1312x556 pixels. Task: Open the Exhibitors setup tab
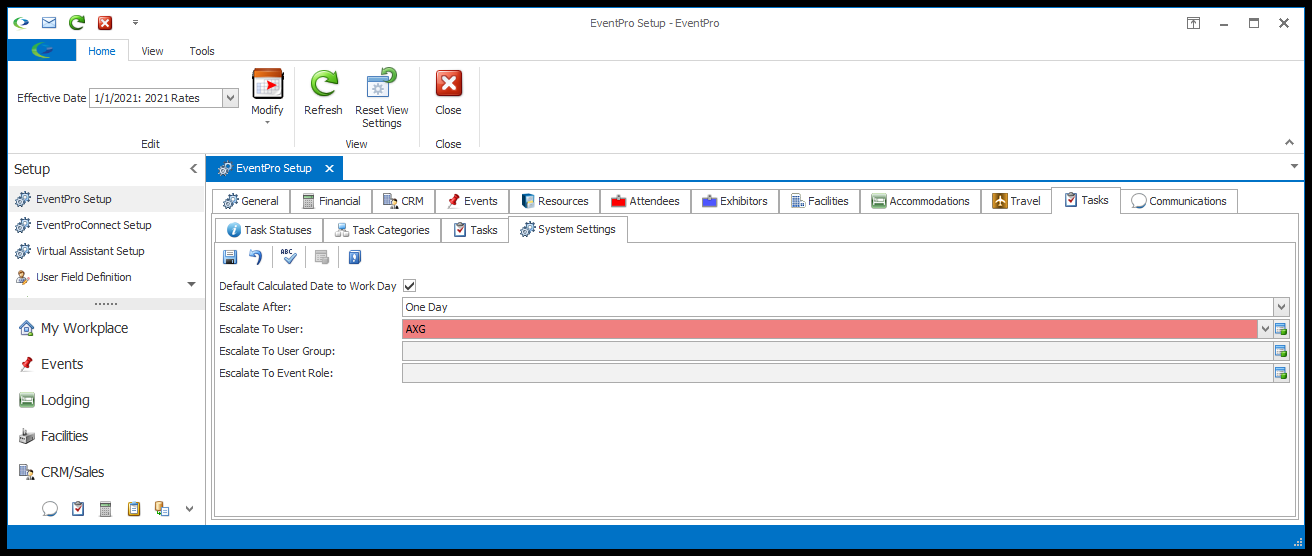(x=735, y=201)
